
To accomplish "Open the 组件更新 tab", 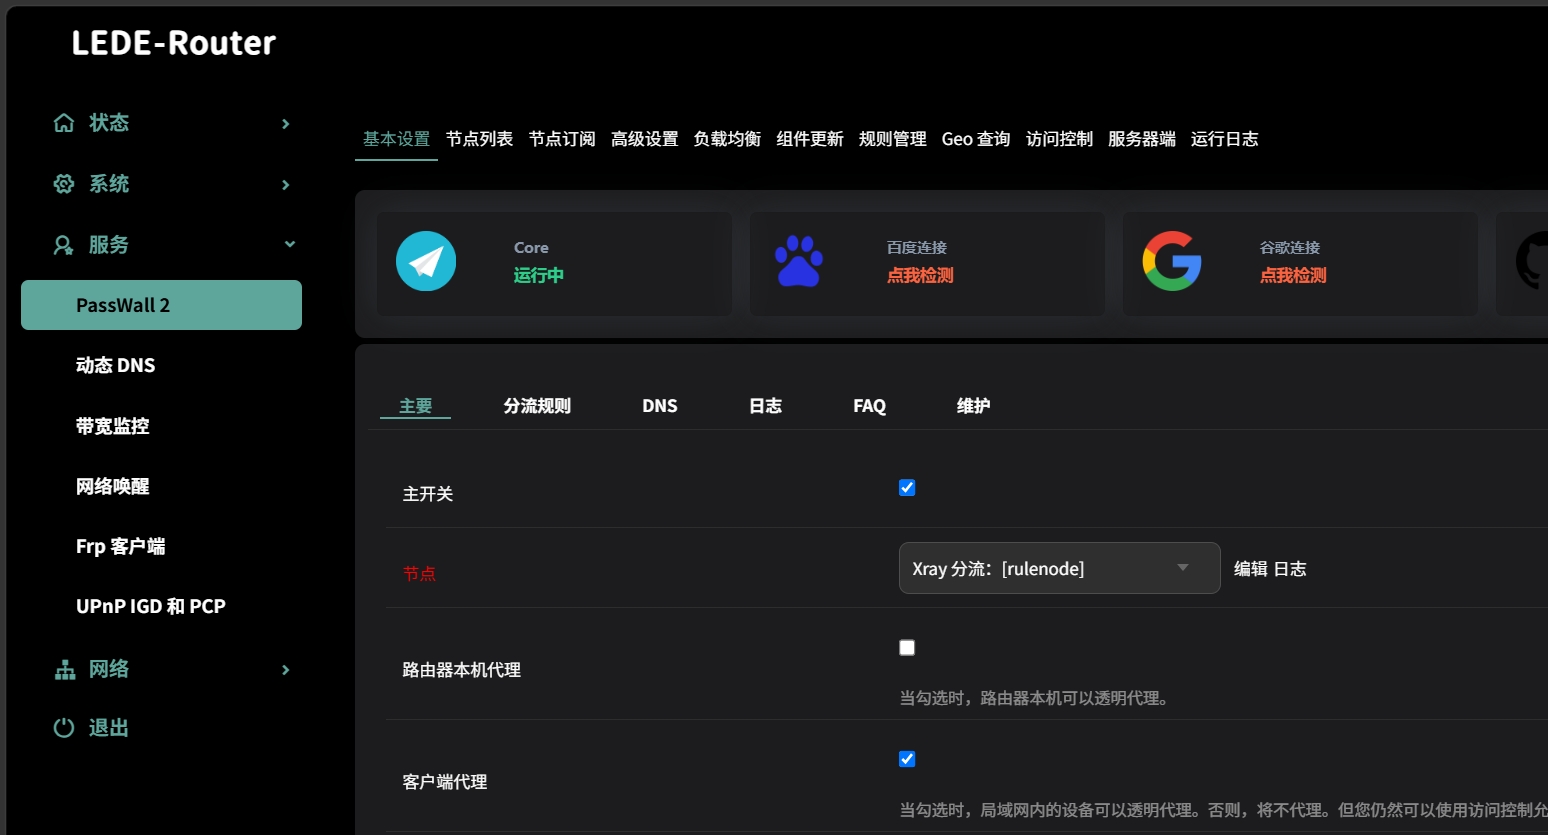I will (x=810, y=139).
